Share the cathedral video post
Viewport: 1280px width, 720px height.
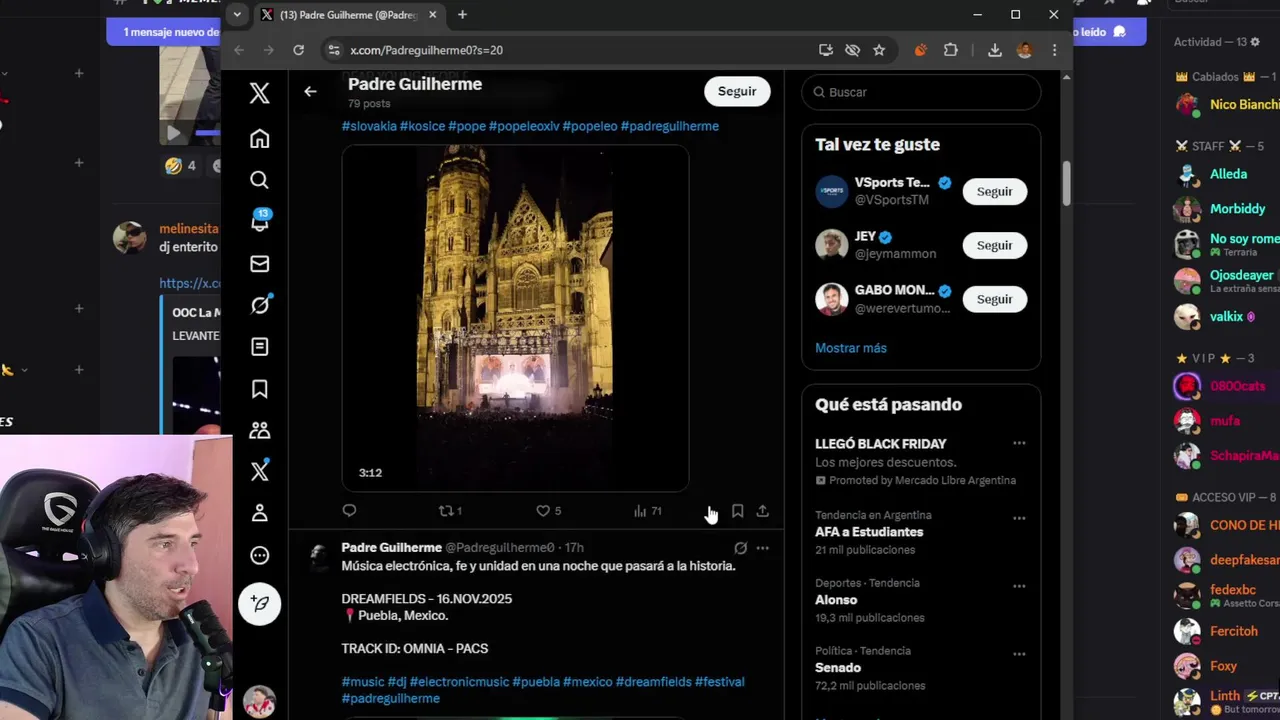tap(762, 511)
